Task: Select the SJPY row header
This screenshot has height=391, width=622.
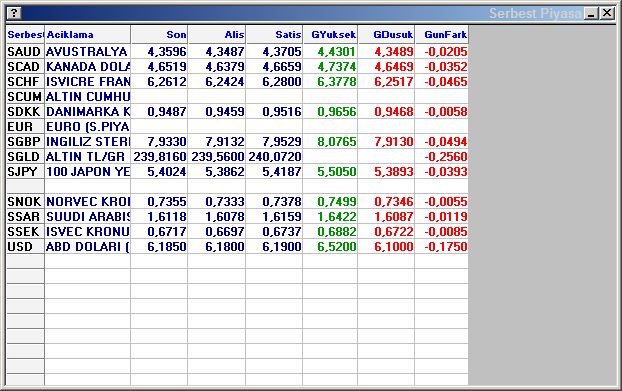Action: click(x=25, y=172)
